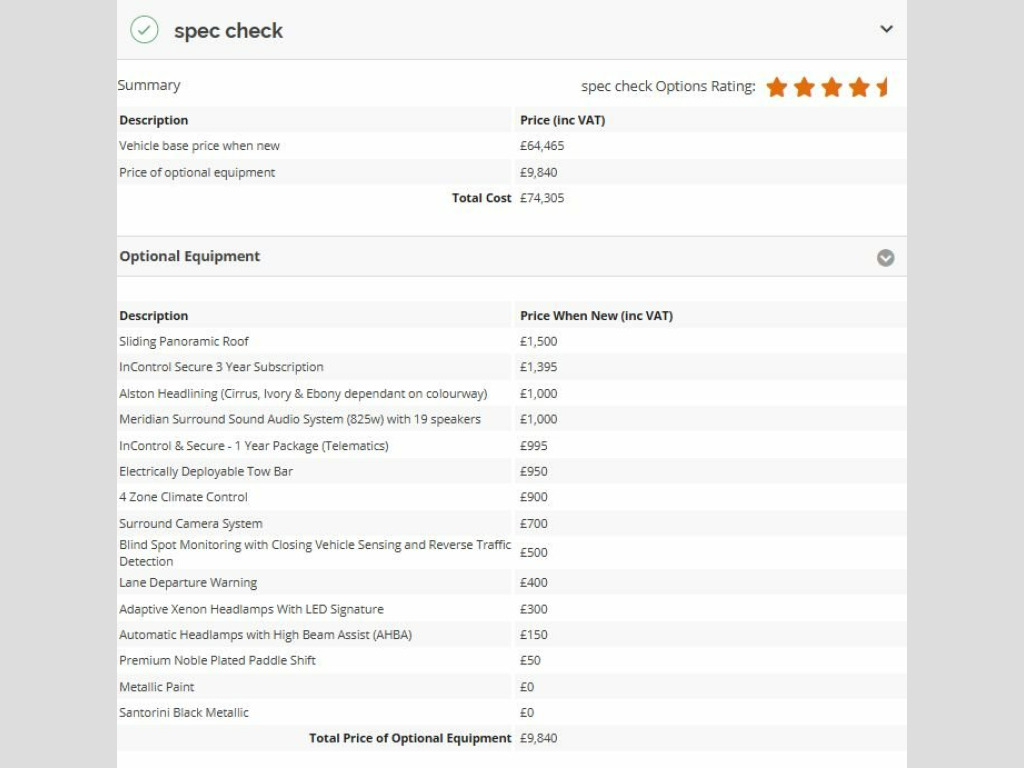The height and width of the screenshot is (768, 1024).
Task: Select the Sliding Panoramic Roof row
Action: (184, 342)
